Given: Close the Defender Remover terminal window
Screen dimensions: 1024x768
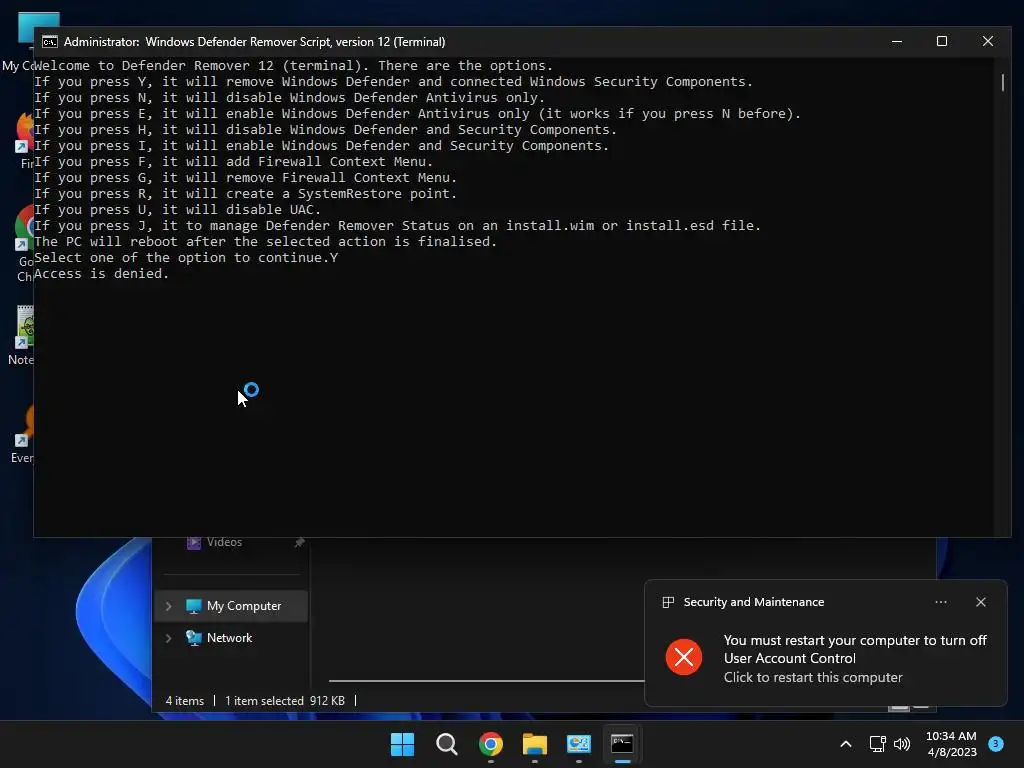Looking at the screenshot, I should click(x=987, y=41).
